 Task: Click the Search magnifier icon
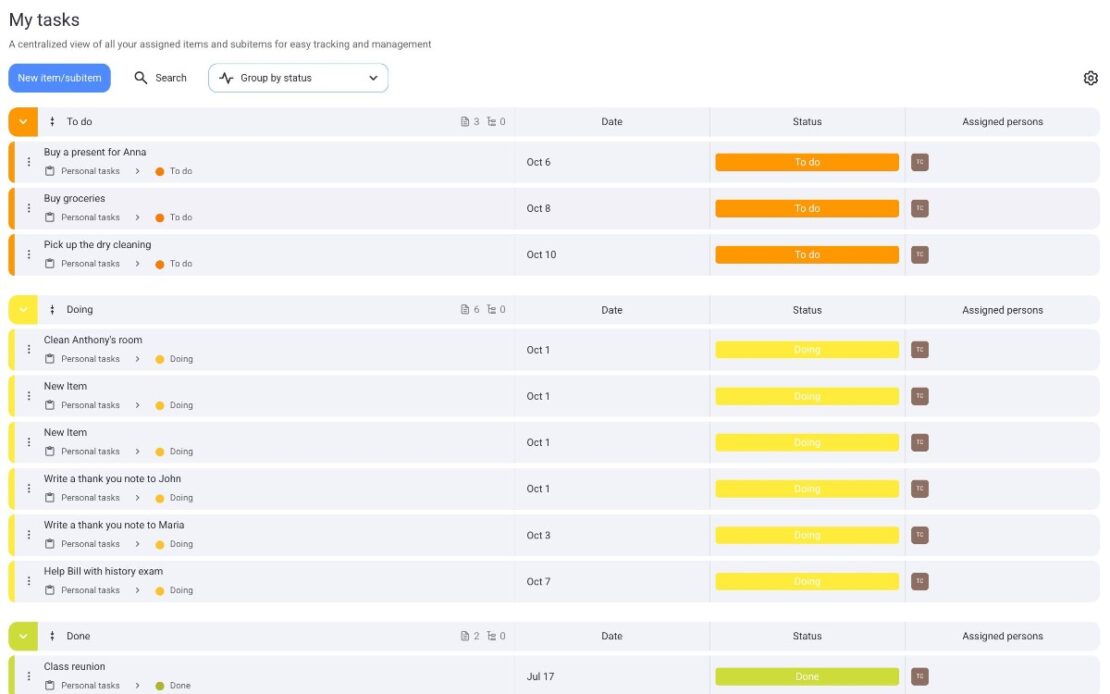(141, 78)
